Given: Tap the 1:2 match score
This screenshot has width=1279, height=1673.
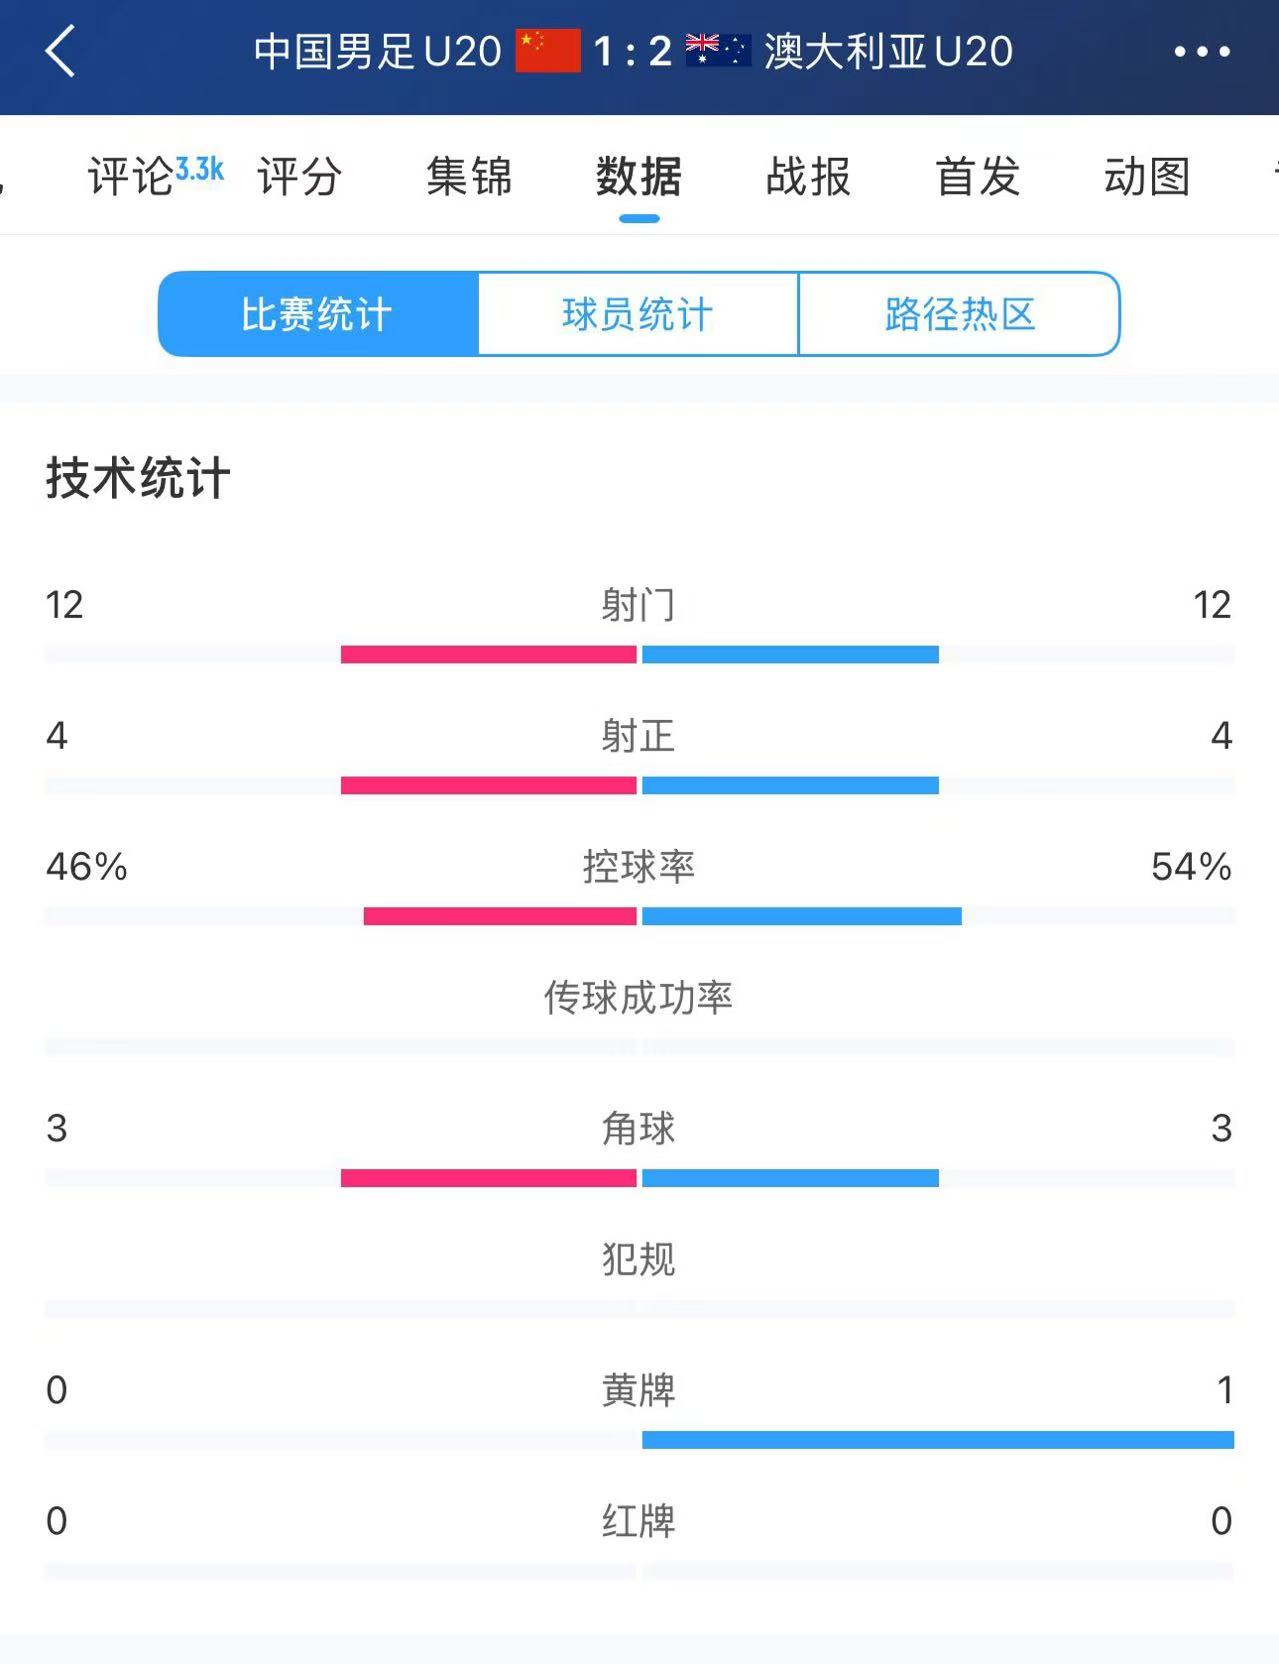Looking at the screenshot, I should click(632, 52).
